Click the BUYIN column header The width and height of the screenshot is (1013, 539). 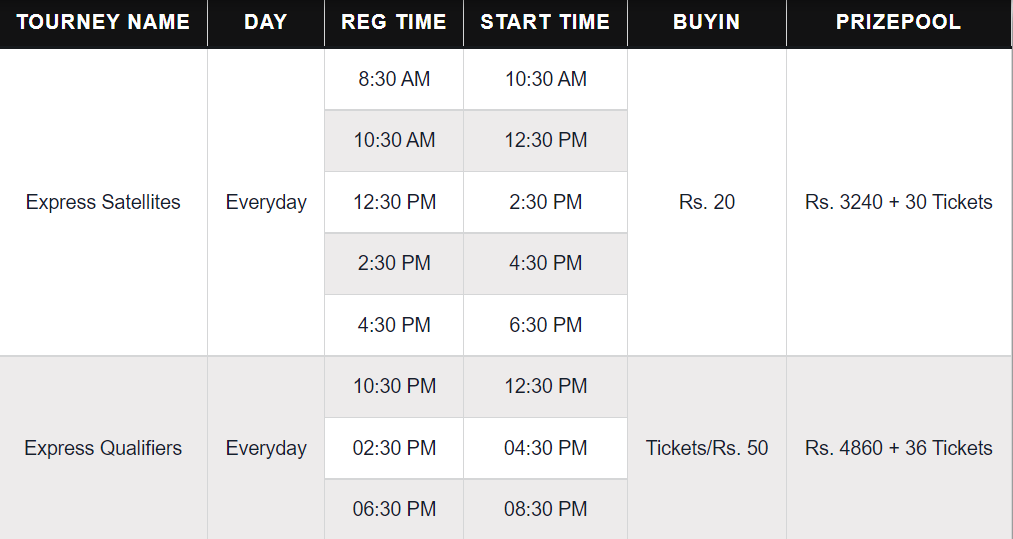[x=707, y=23]
